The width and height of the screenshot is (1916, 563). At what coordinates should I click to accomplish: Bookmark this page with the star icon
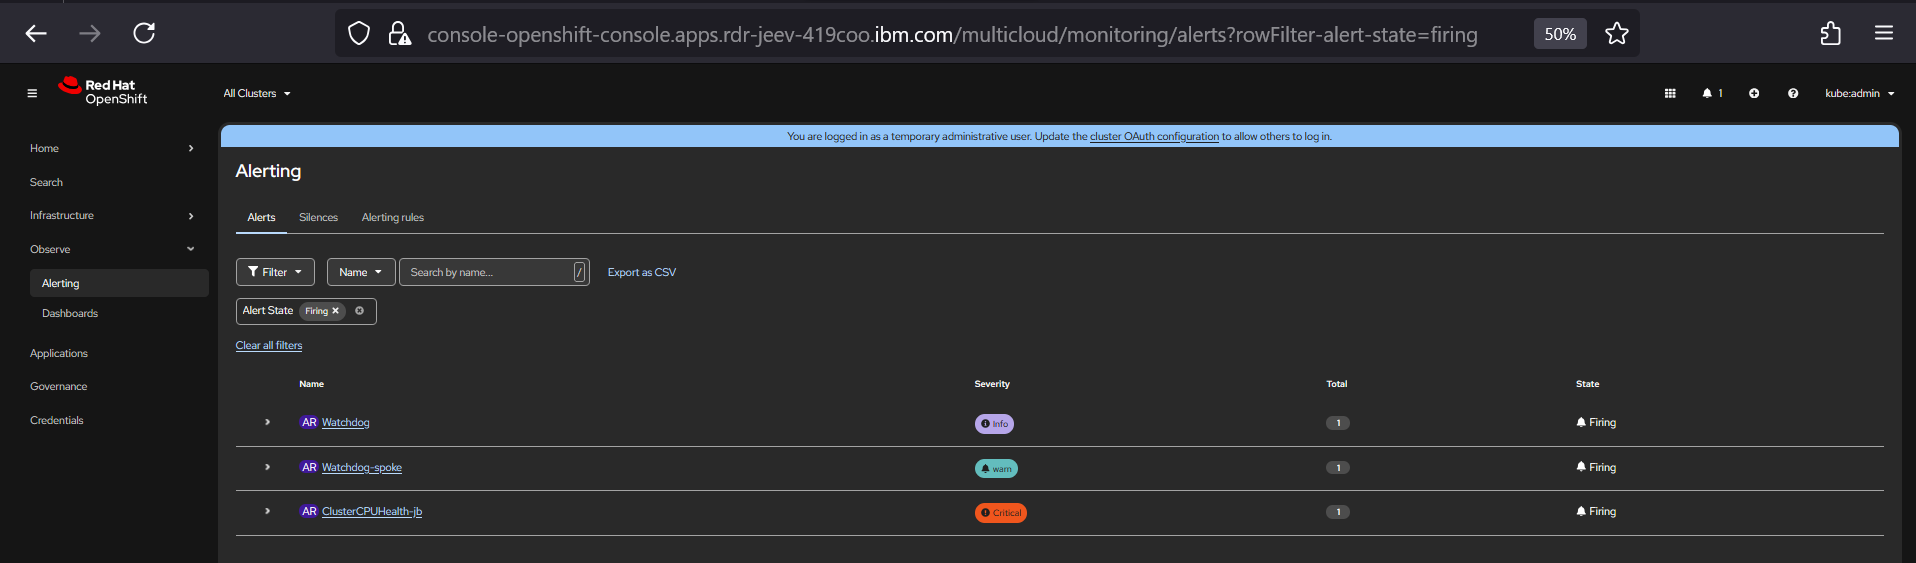(x=1616, y=34)
